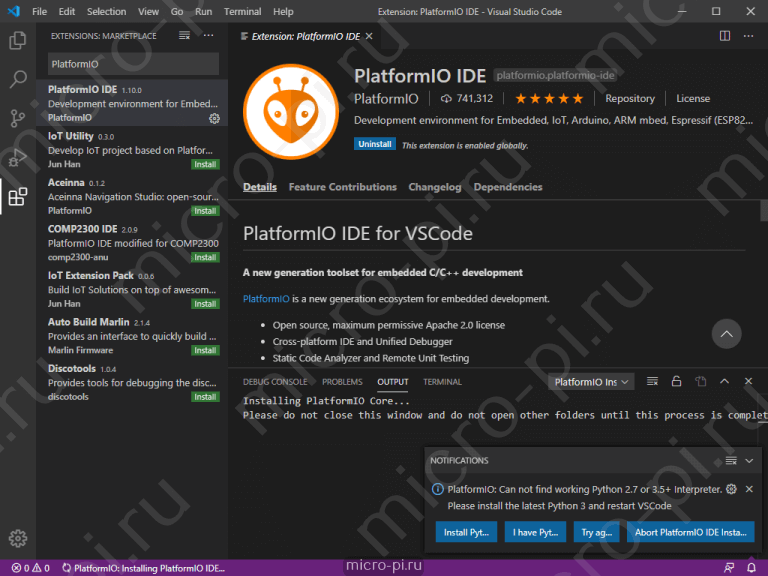Open the File menu
This screenshot has height=576, width=768.
[x=40, y=11]
